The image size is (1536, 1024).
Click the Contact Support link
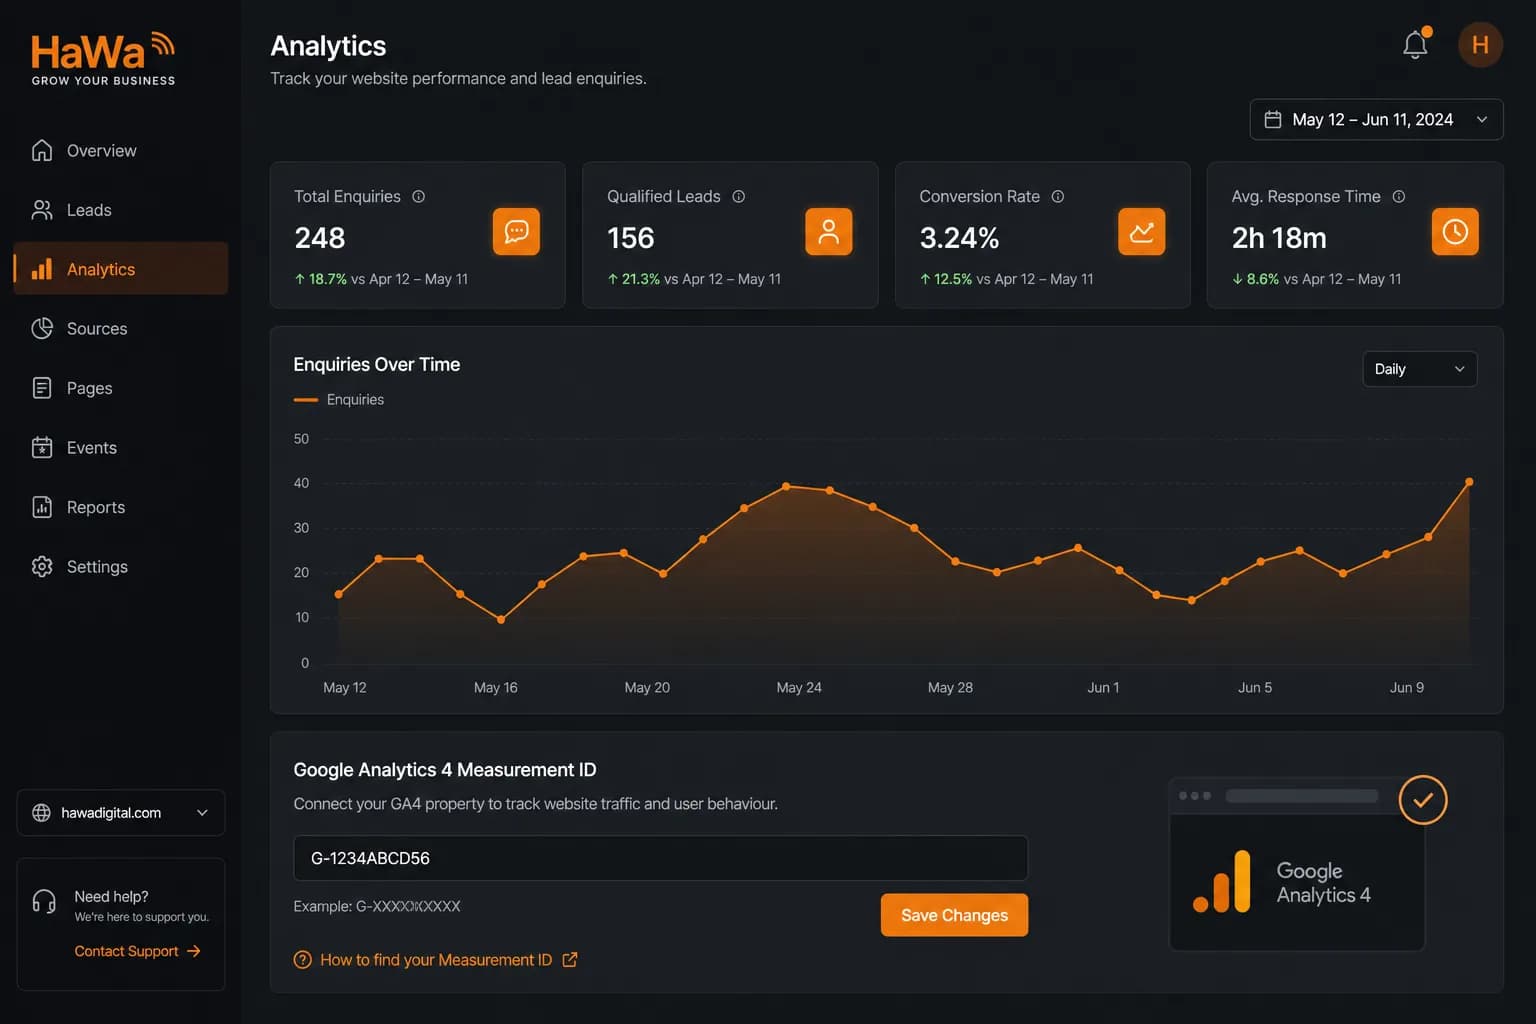point(138,951)
